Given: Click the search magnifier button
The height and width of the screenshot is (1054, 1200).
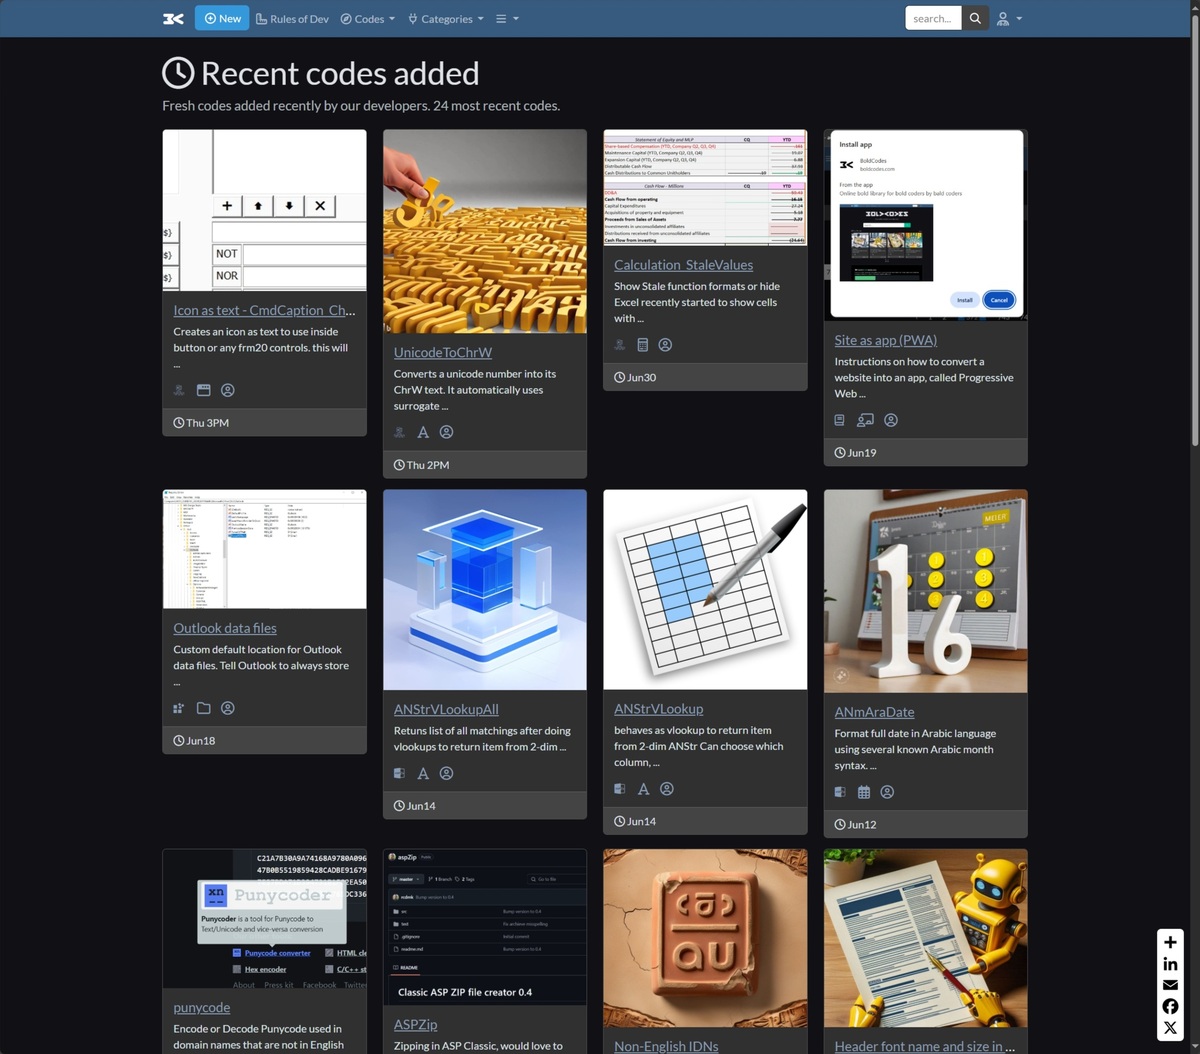Looking at the screenshot, I should click(x=975, y=18).
